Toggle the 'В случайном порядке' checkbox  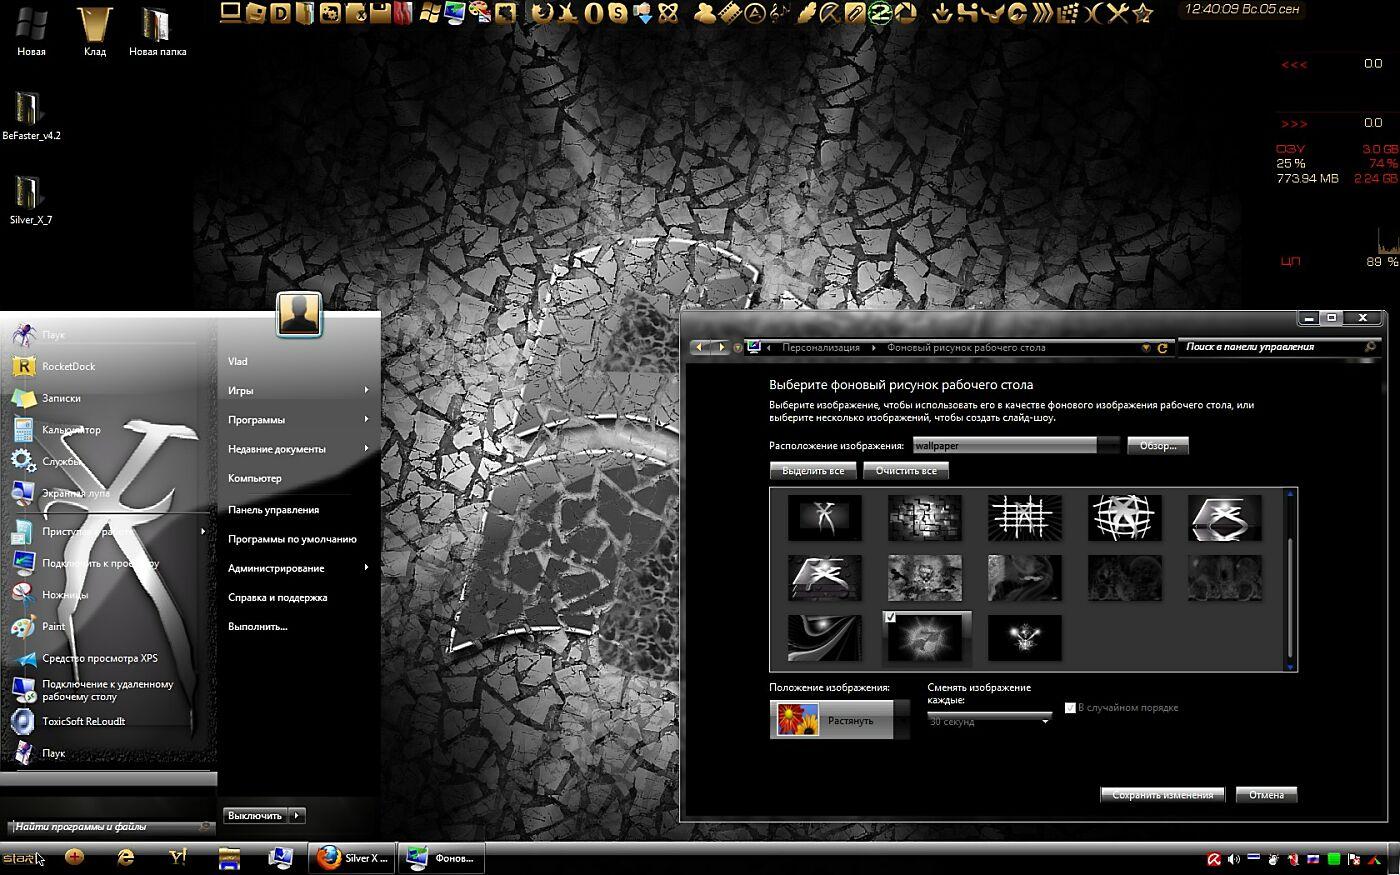[1070, 708]
